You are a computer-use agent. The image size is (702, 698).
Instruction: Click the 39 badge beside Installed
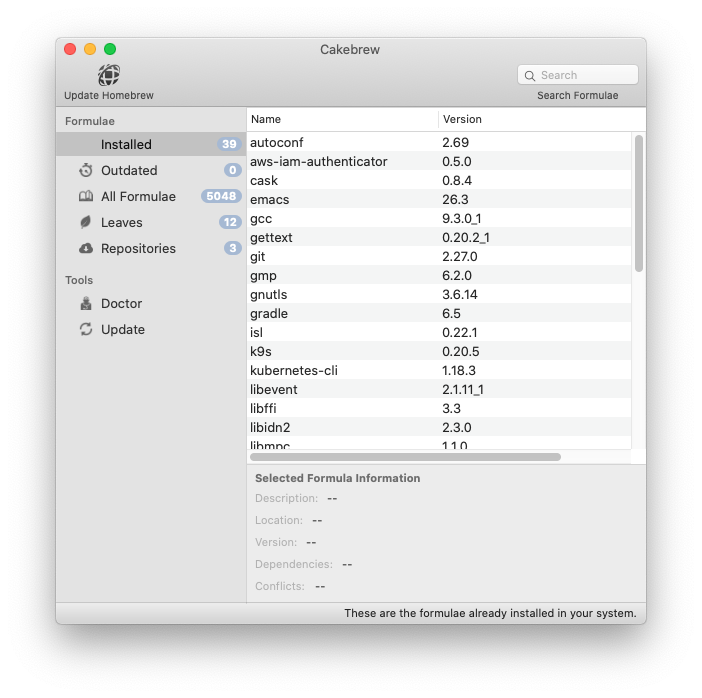229,144
